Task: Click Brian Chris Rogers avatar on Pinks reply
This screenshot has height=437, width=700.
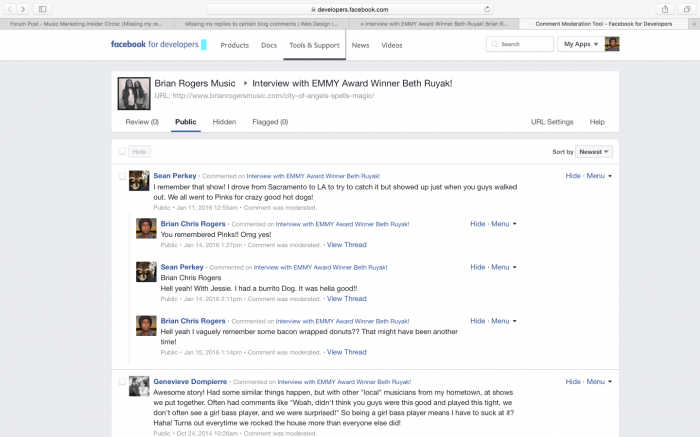Action: pos(146,228)
